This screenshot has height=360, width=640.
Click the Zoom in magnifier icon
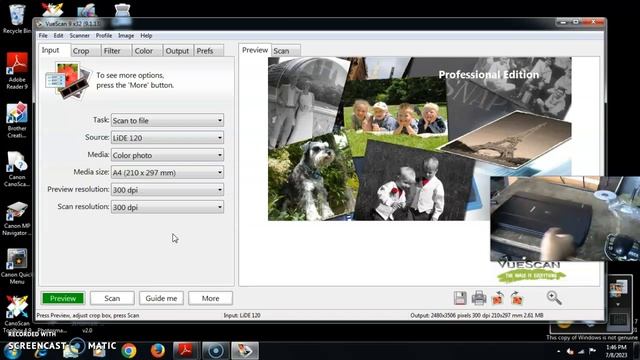pos(554,298)
